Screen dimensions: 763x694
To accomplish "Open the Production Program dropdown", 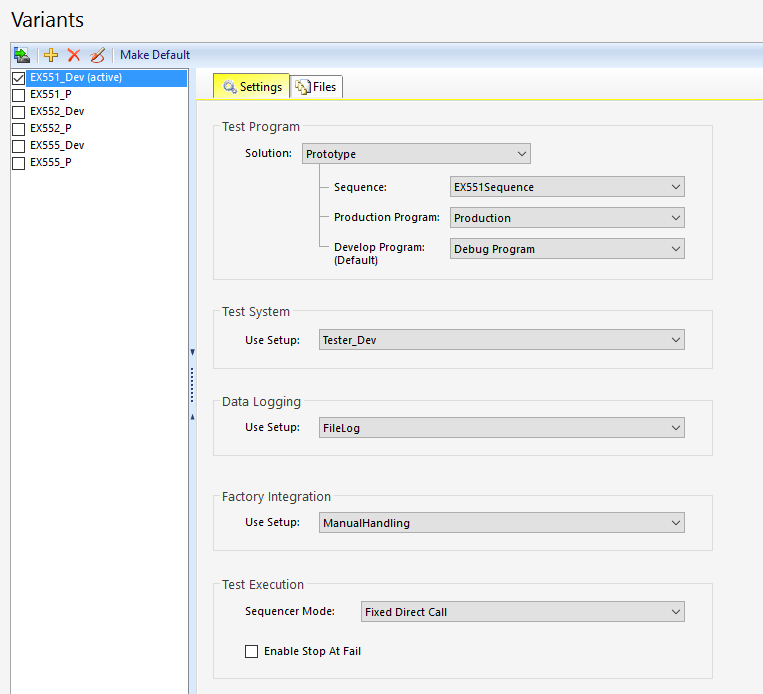I will [567, 218].
